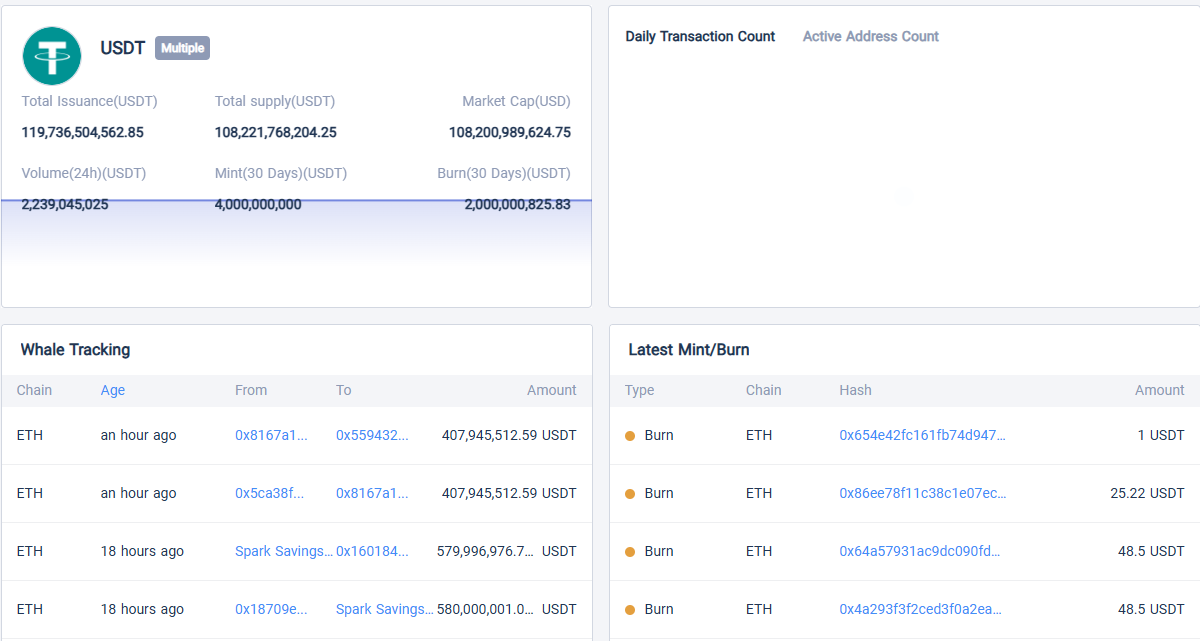Open From address 0x18709e link
The height and width of the screenshot is (641, 1200).
271,609
